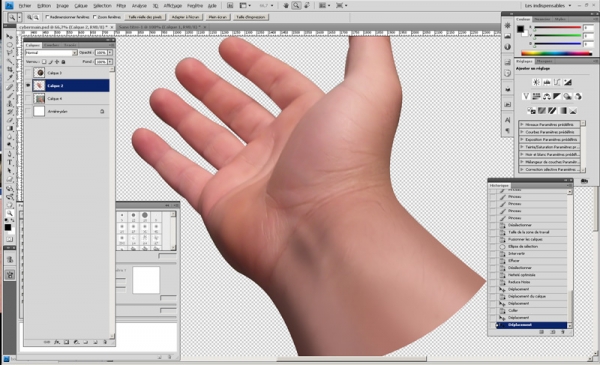The image size is (600, 365).
Task: Select the Type tool (T)
Action: tap(10, 163)
